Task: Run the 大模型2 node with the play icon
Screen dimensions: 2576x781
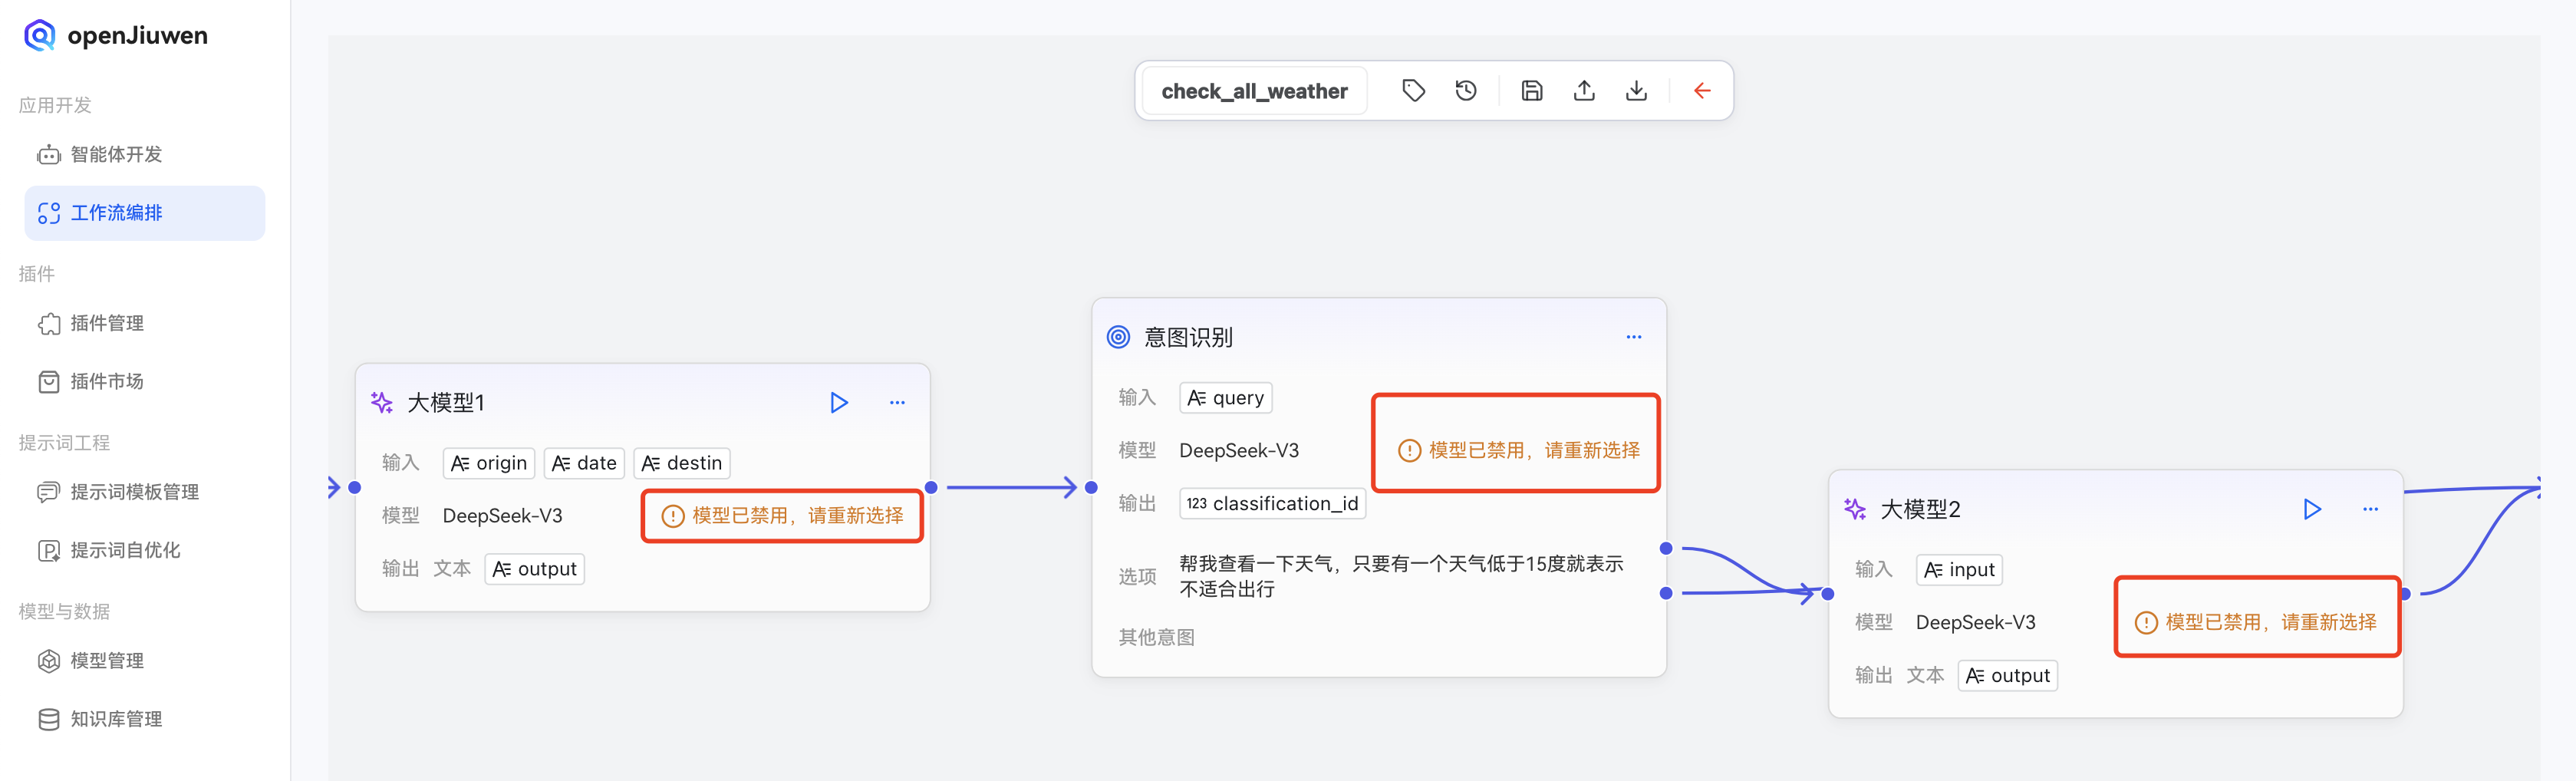Action: pos(2312,509)
